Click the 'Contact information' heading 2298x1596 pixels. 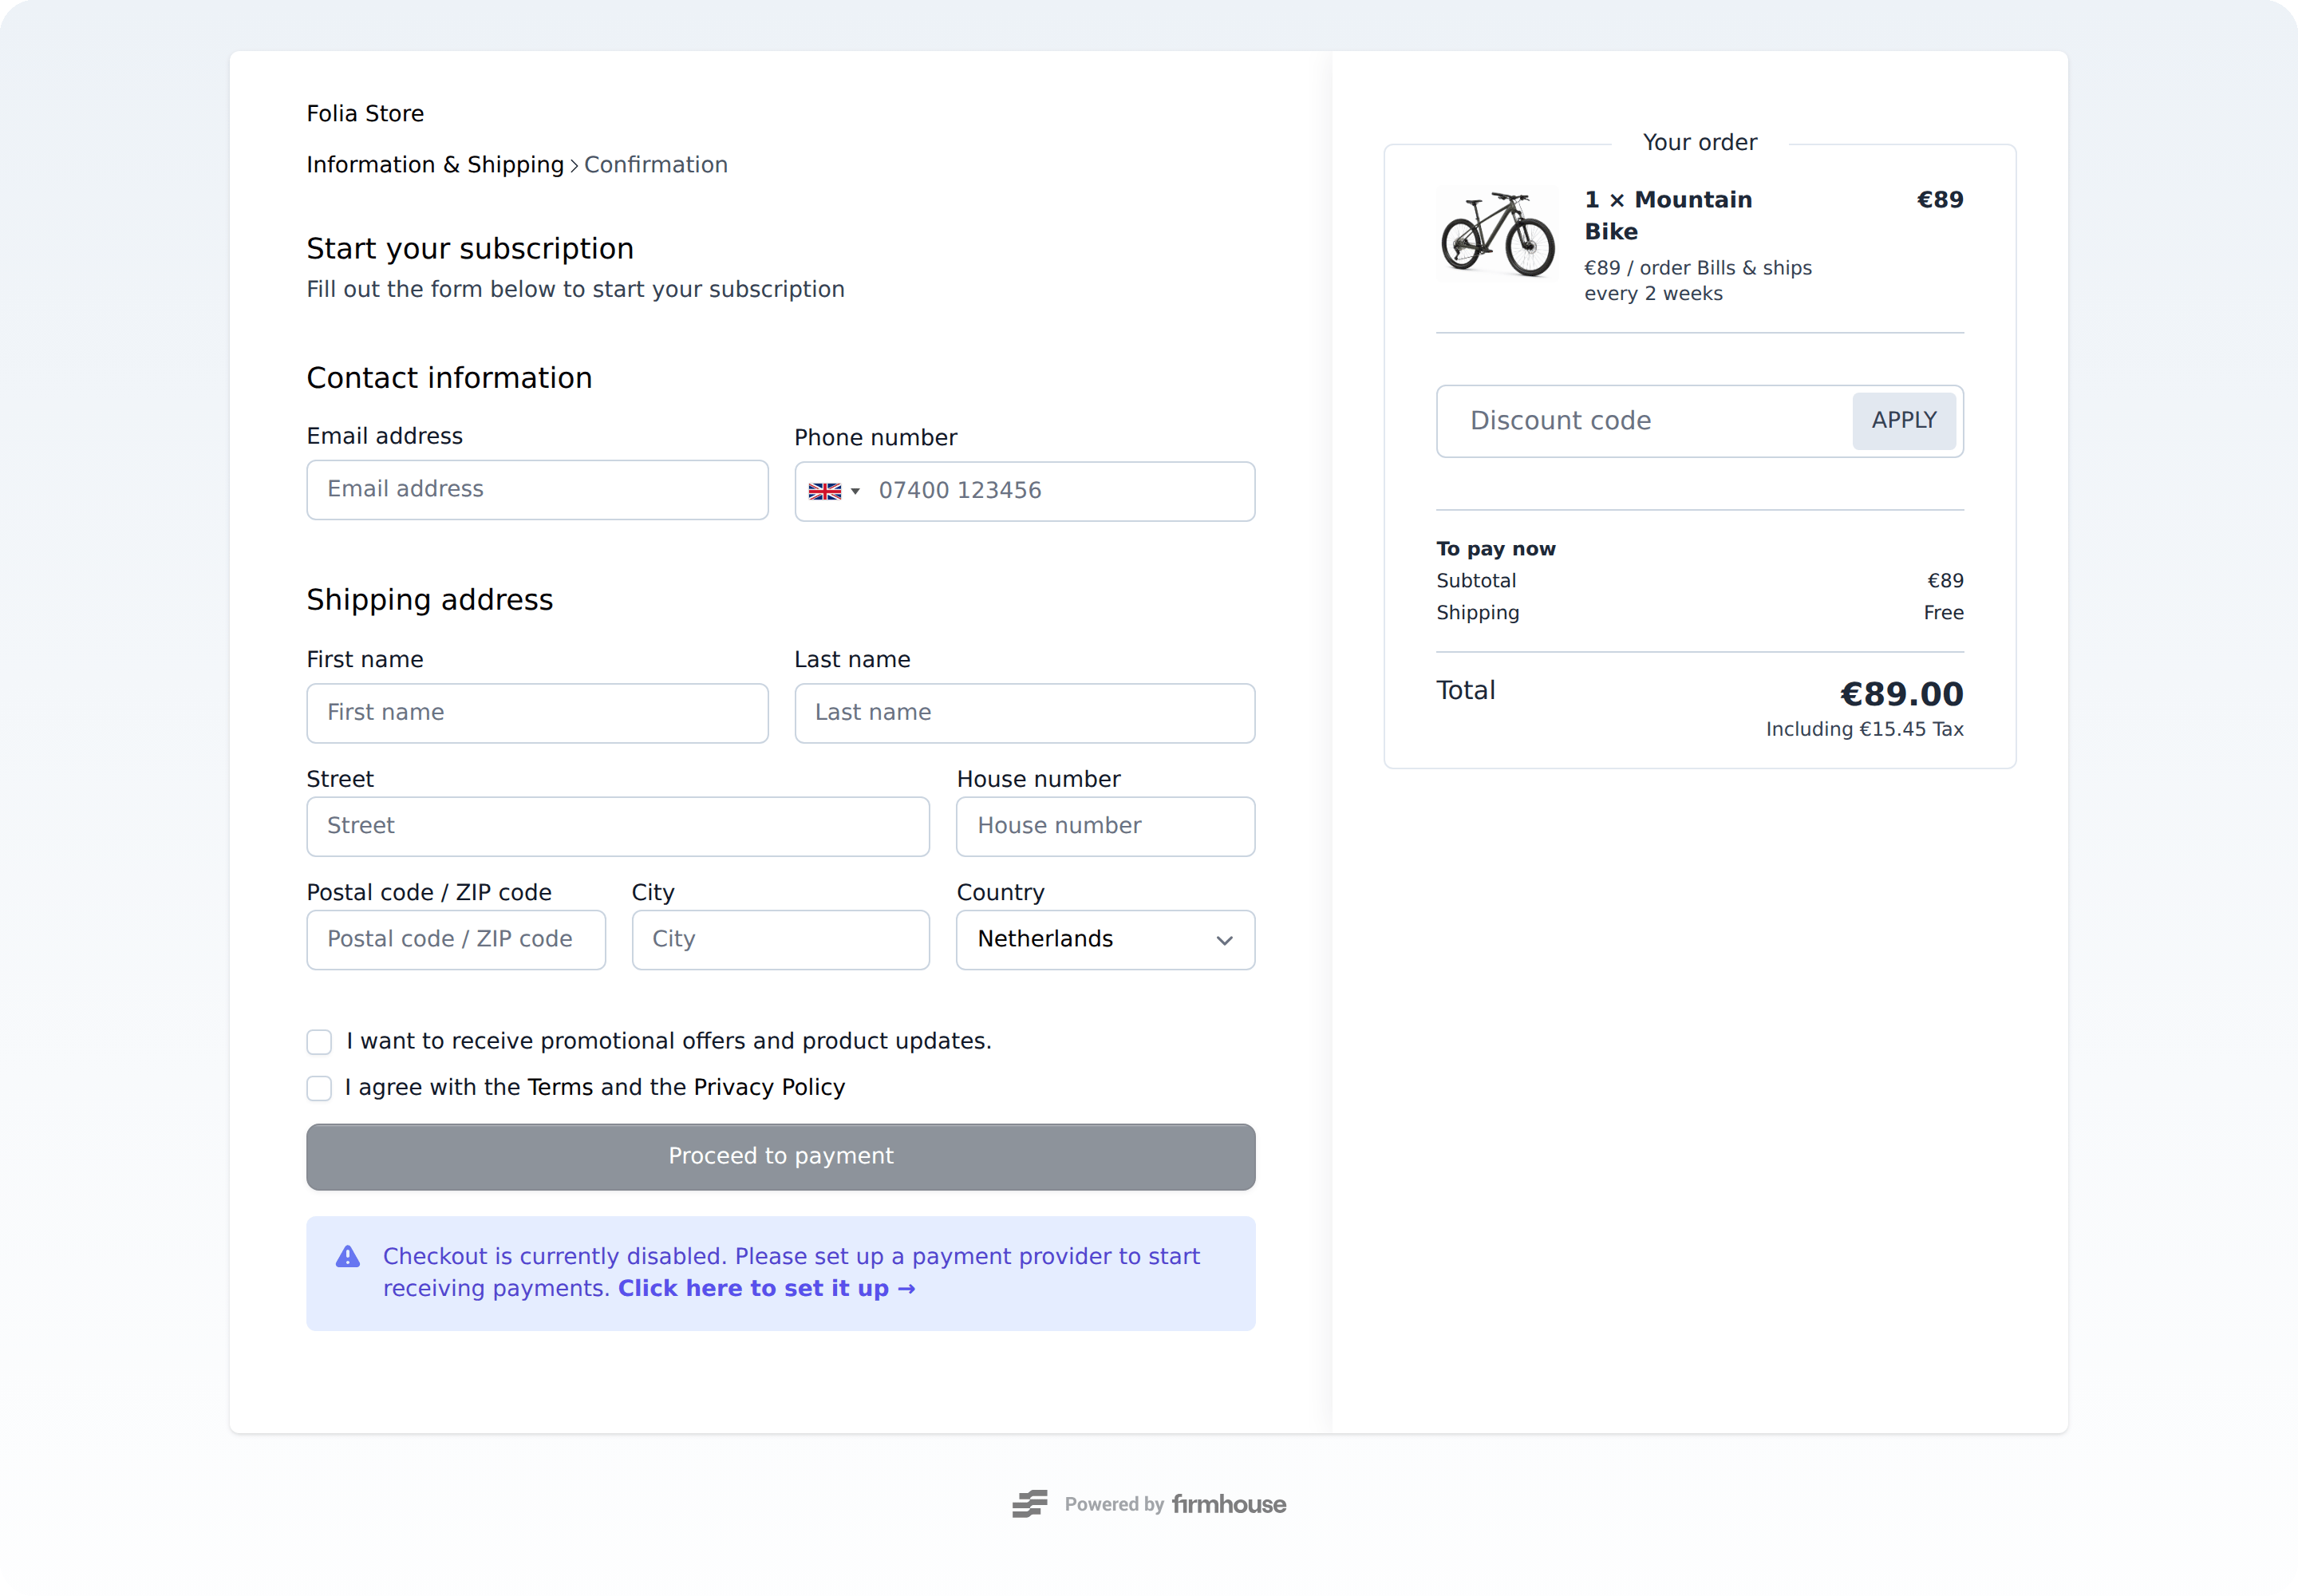(x=449, y=378)
